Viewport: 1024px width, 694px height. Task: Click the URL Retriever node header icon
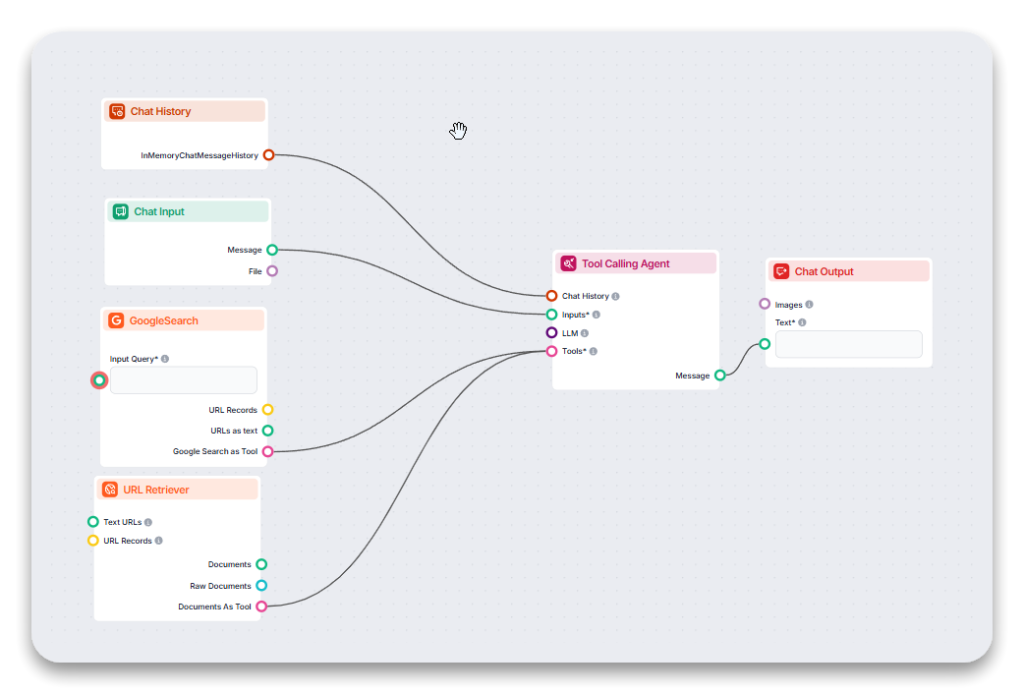pos(111,489)
